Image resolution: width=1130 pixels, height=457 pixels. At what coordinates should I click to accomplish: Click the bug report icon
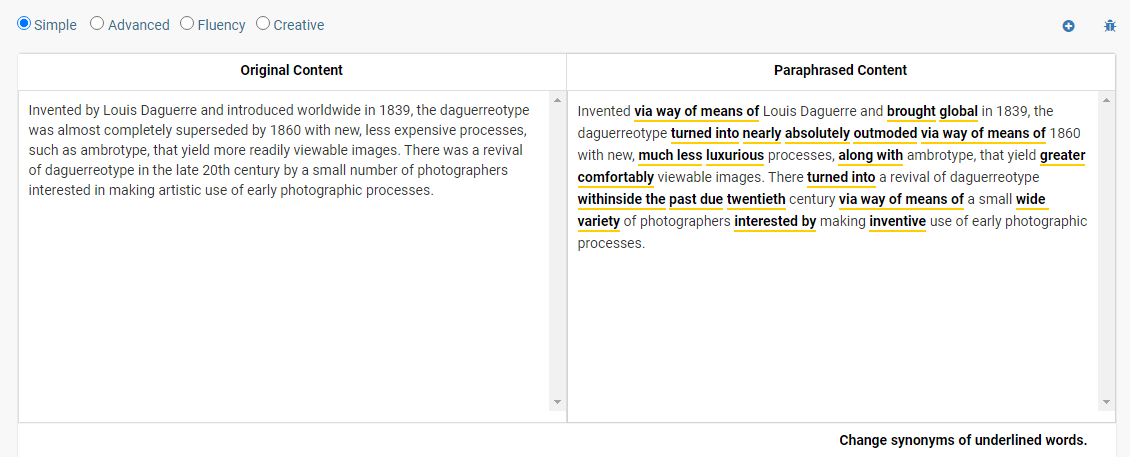(1109, 26)
